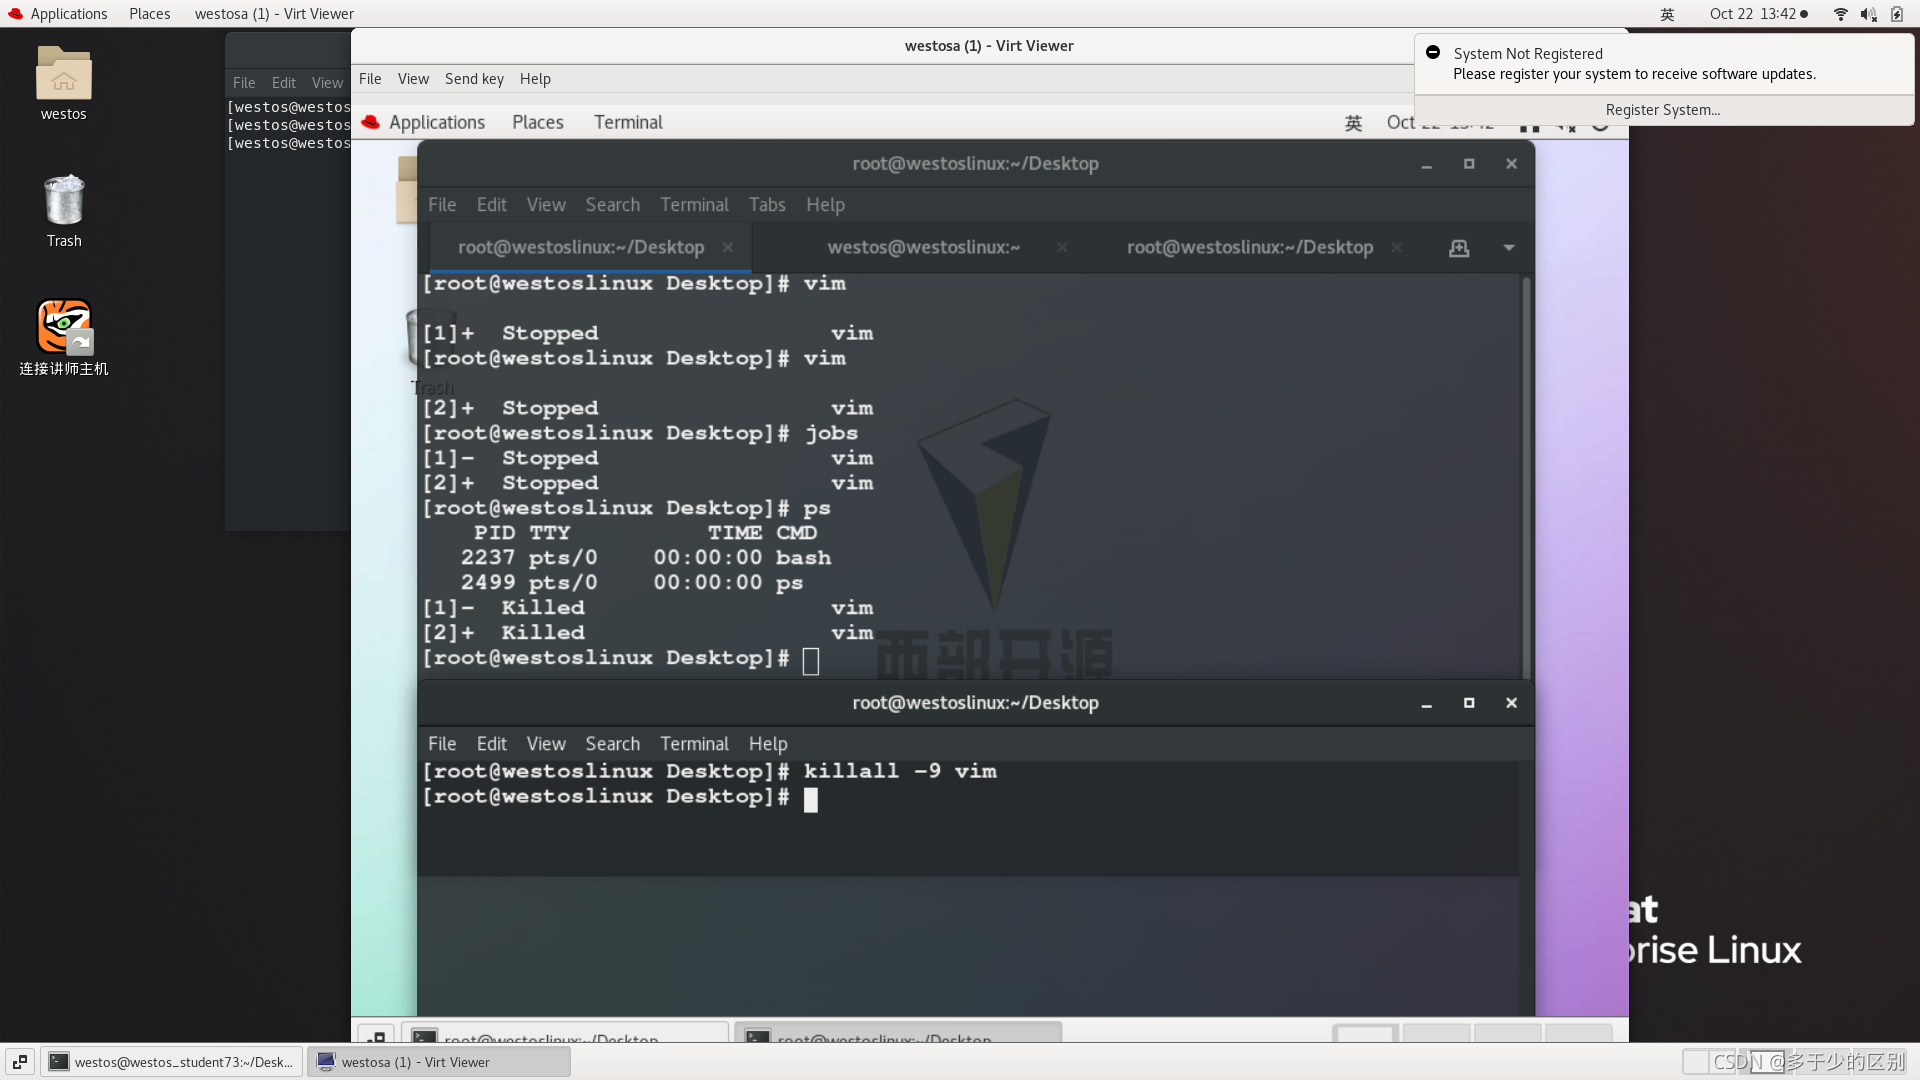Click the Register System... button
Viewport: 1920px width, 1080px height.
click(x=1663, y=110)
